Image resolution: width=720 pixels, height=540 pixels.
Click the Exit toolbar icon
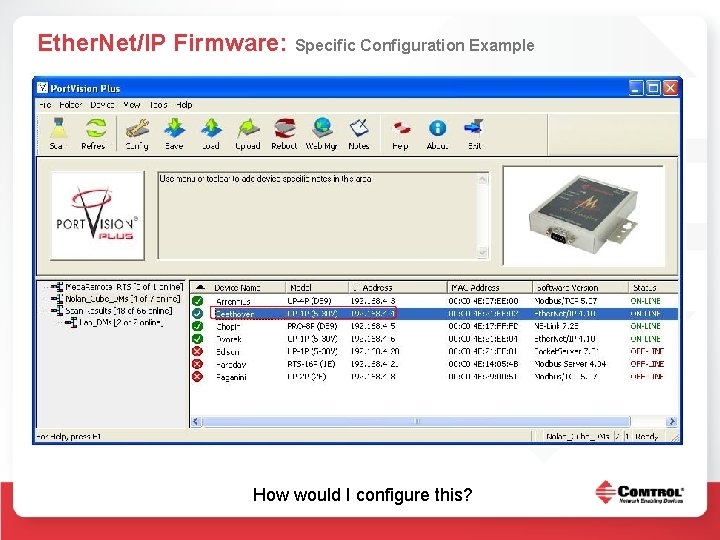(474, 133)
